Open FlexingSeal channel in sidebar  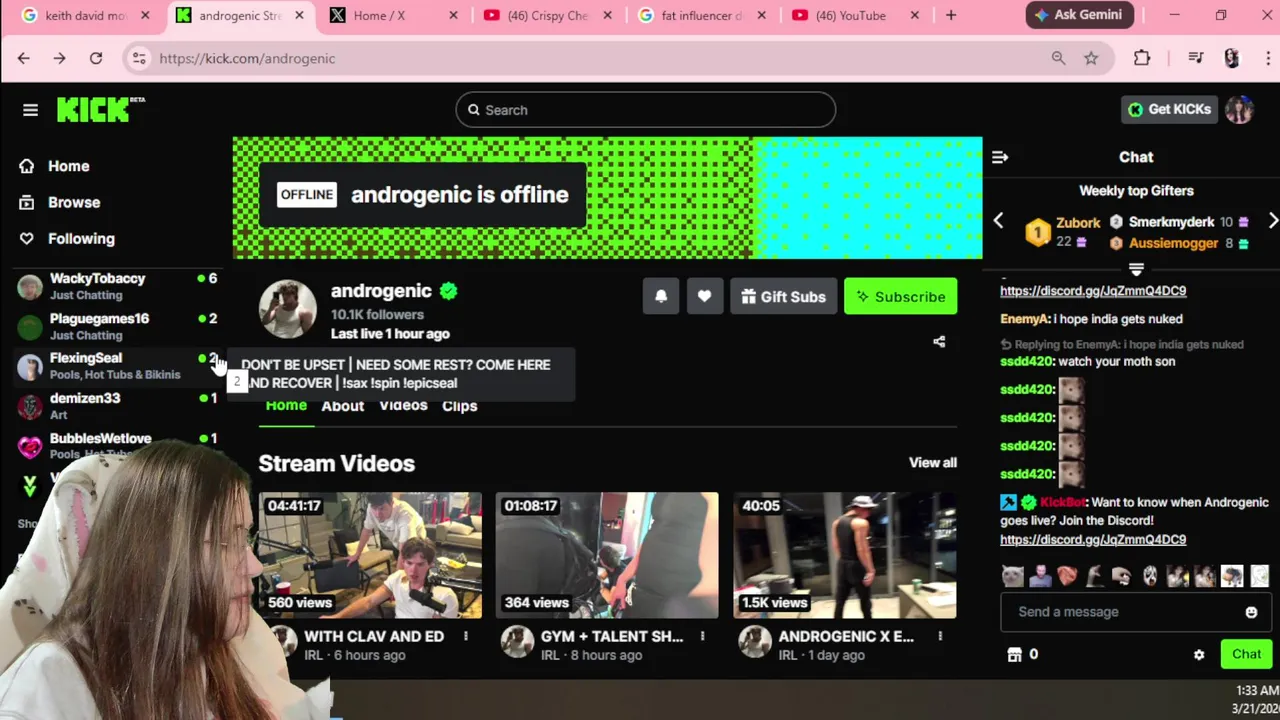click(118, 366)
